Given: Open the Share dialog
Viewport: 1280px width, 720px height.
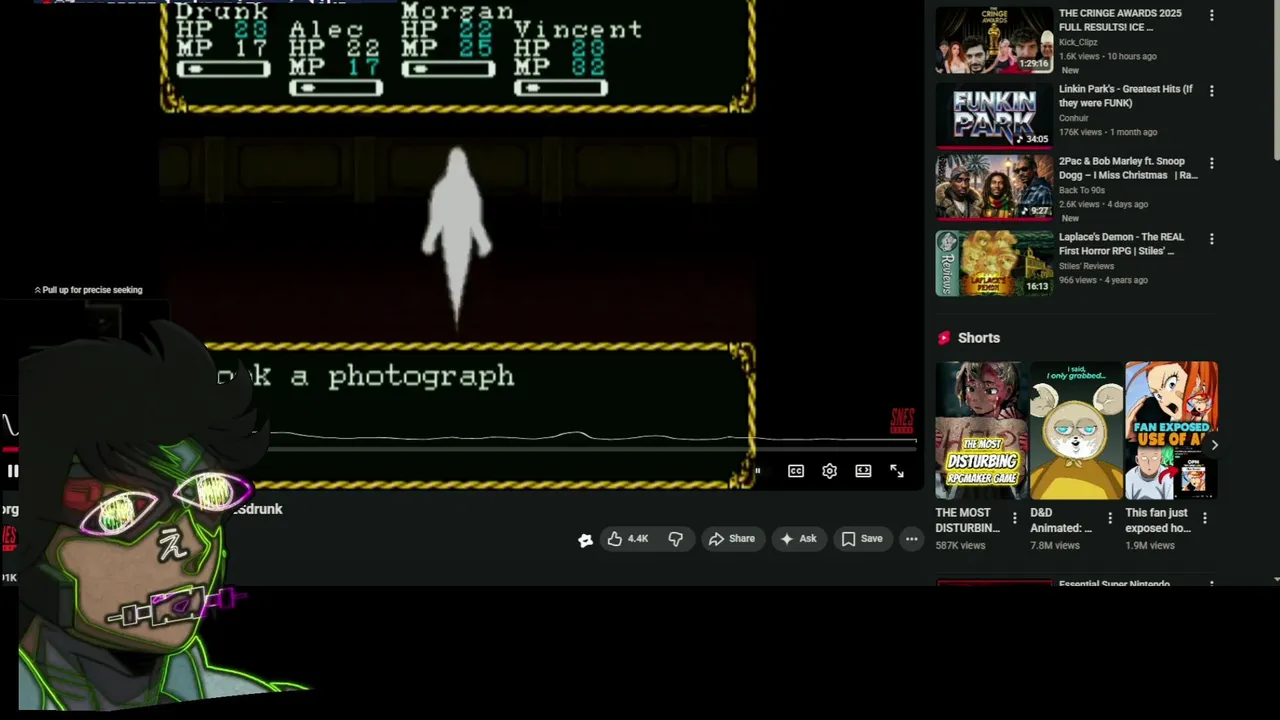Looking at the screenshot, I should (732, 539).
